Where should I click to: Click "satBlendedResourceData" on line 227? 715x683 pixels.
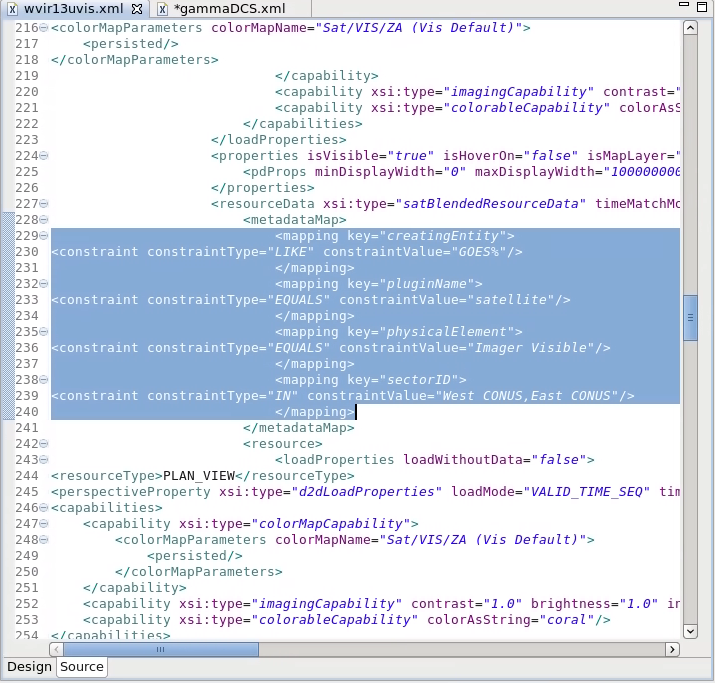[x=491, y=203]
